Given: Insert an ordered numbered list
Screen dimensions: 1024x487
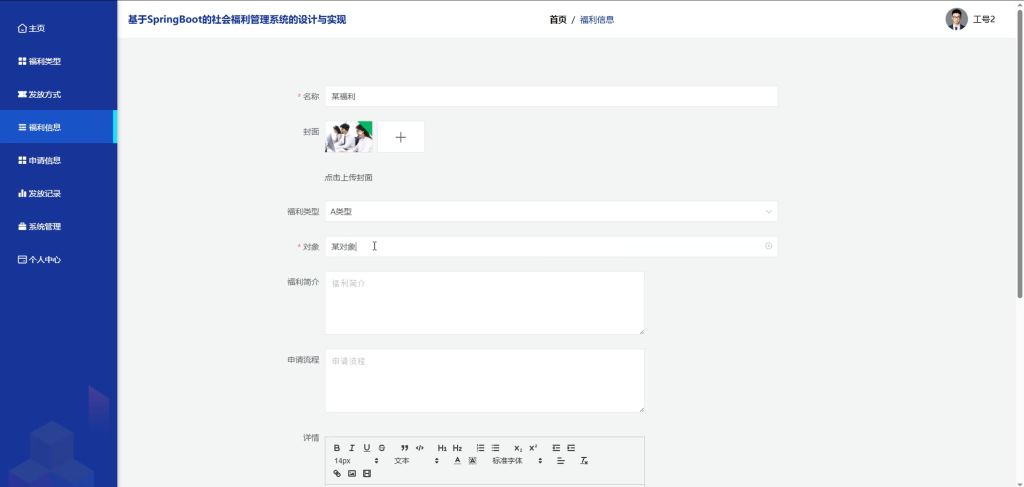Looking at the screenshot, I should tap(480, 448).
